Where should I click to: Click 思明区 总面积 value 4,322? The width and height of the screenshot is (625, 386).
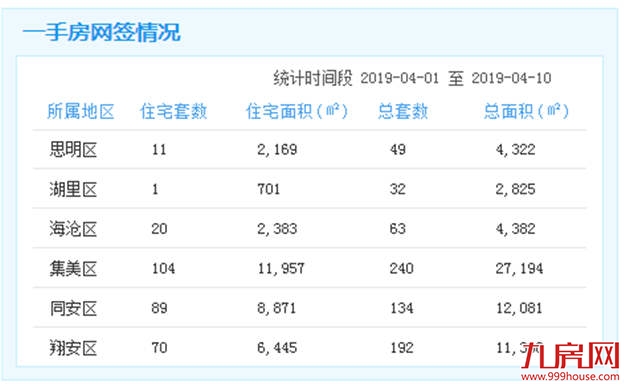pos(515,150)
